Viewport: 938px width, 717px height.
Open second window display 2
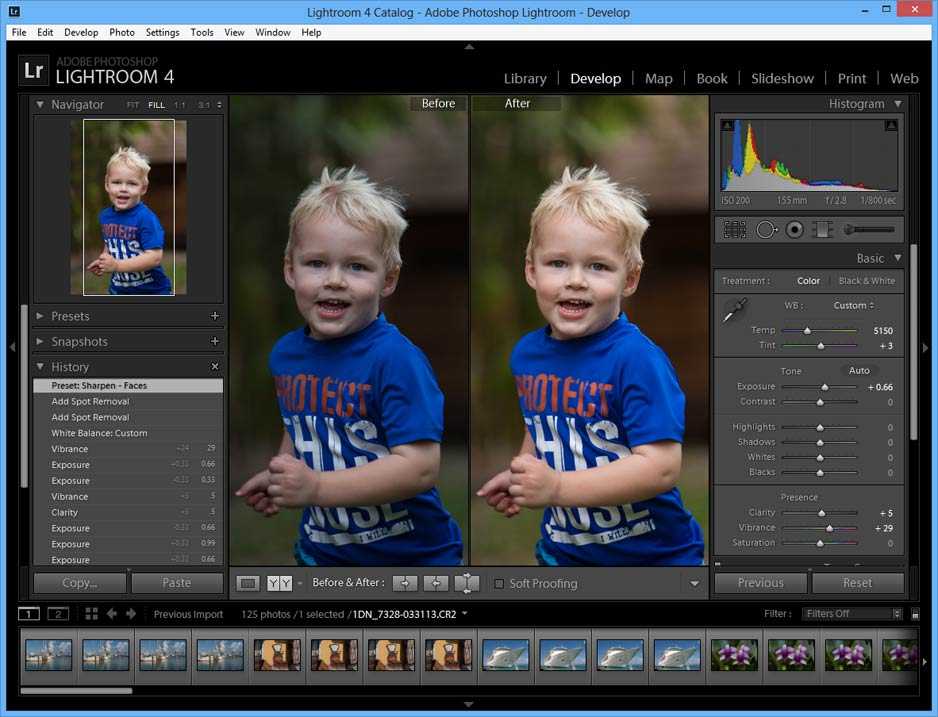pyautogui.click(x=58, y=614)
